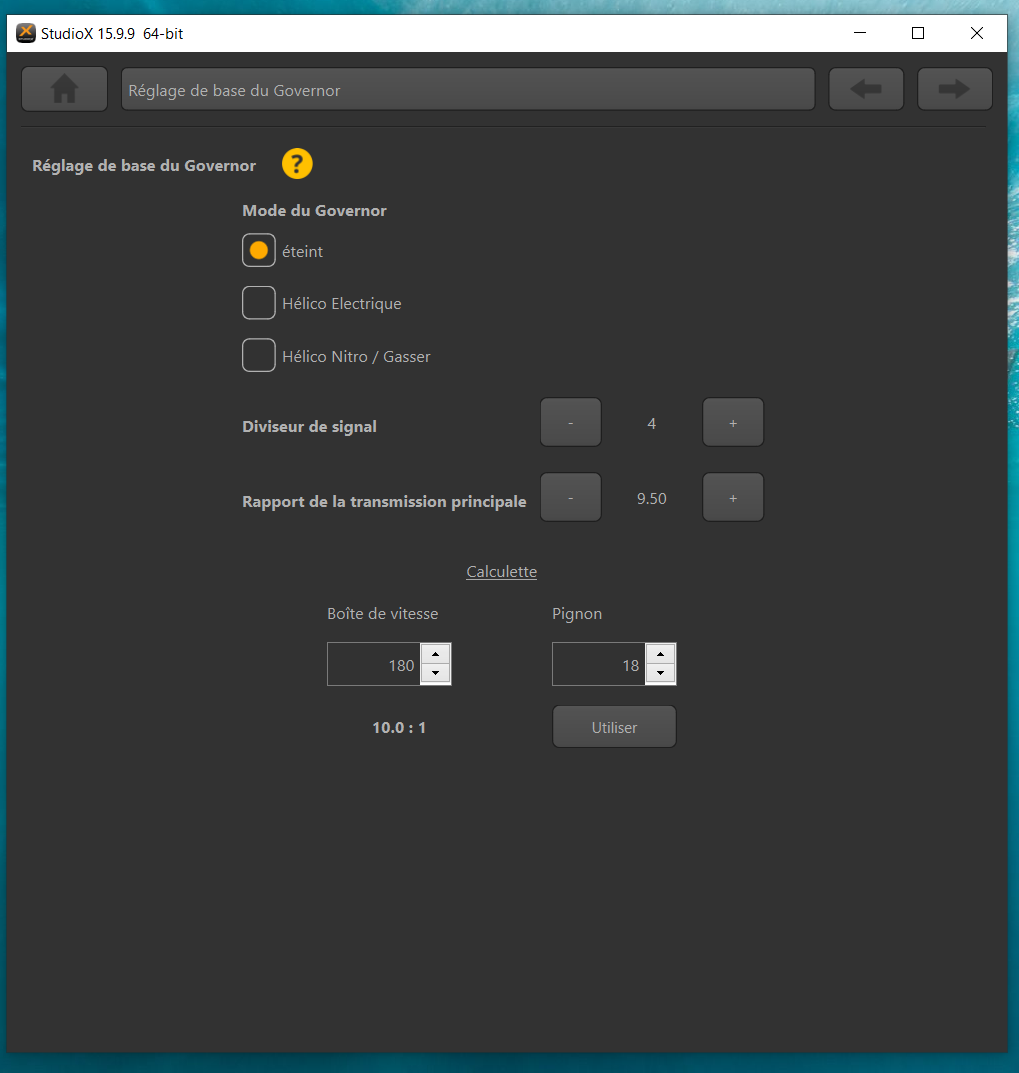Click the Utiliser button
Screen dimensions: 1019x1073
coord(615,727)
